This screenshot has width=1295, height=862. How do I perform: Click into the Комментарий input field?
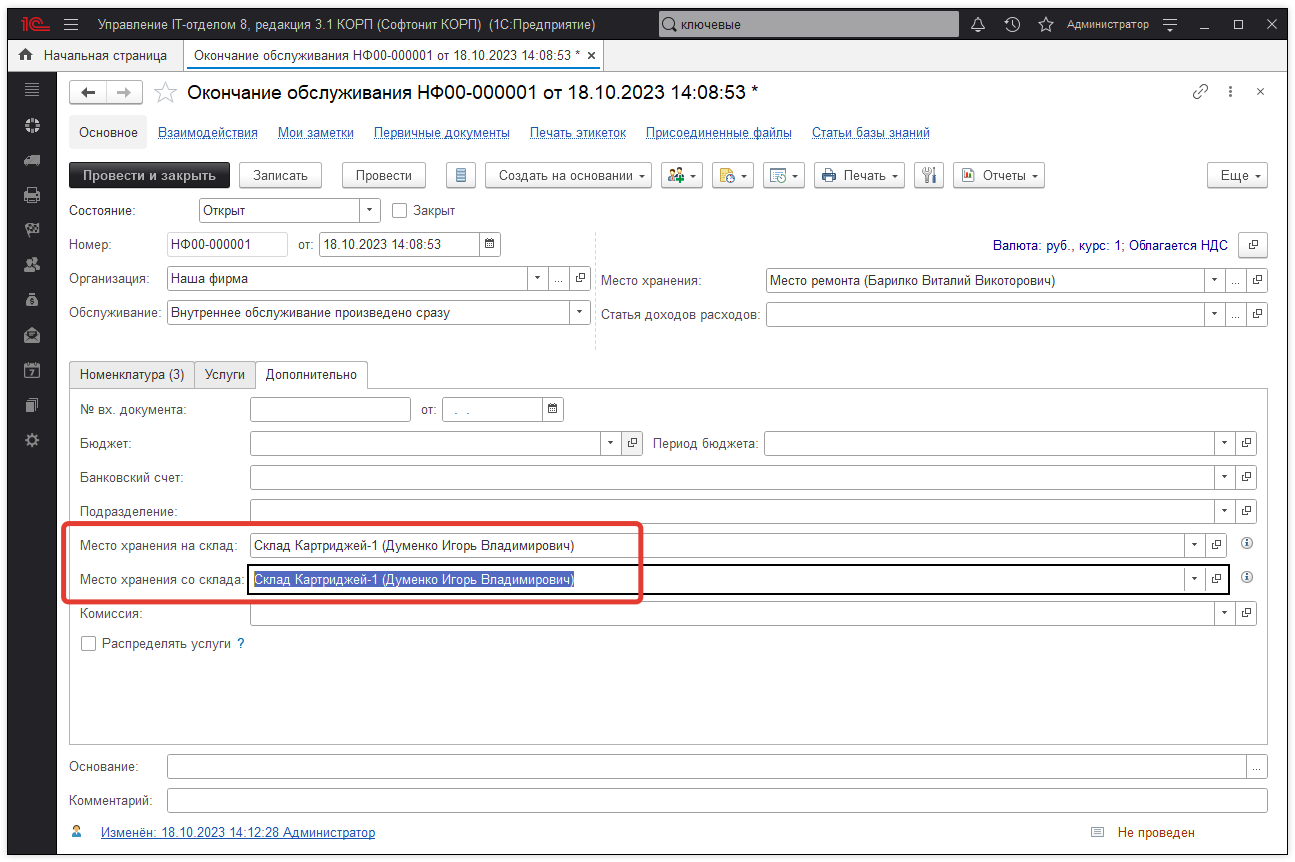click(x=716, y=801)
